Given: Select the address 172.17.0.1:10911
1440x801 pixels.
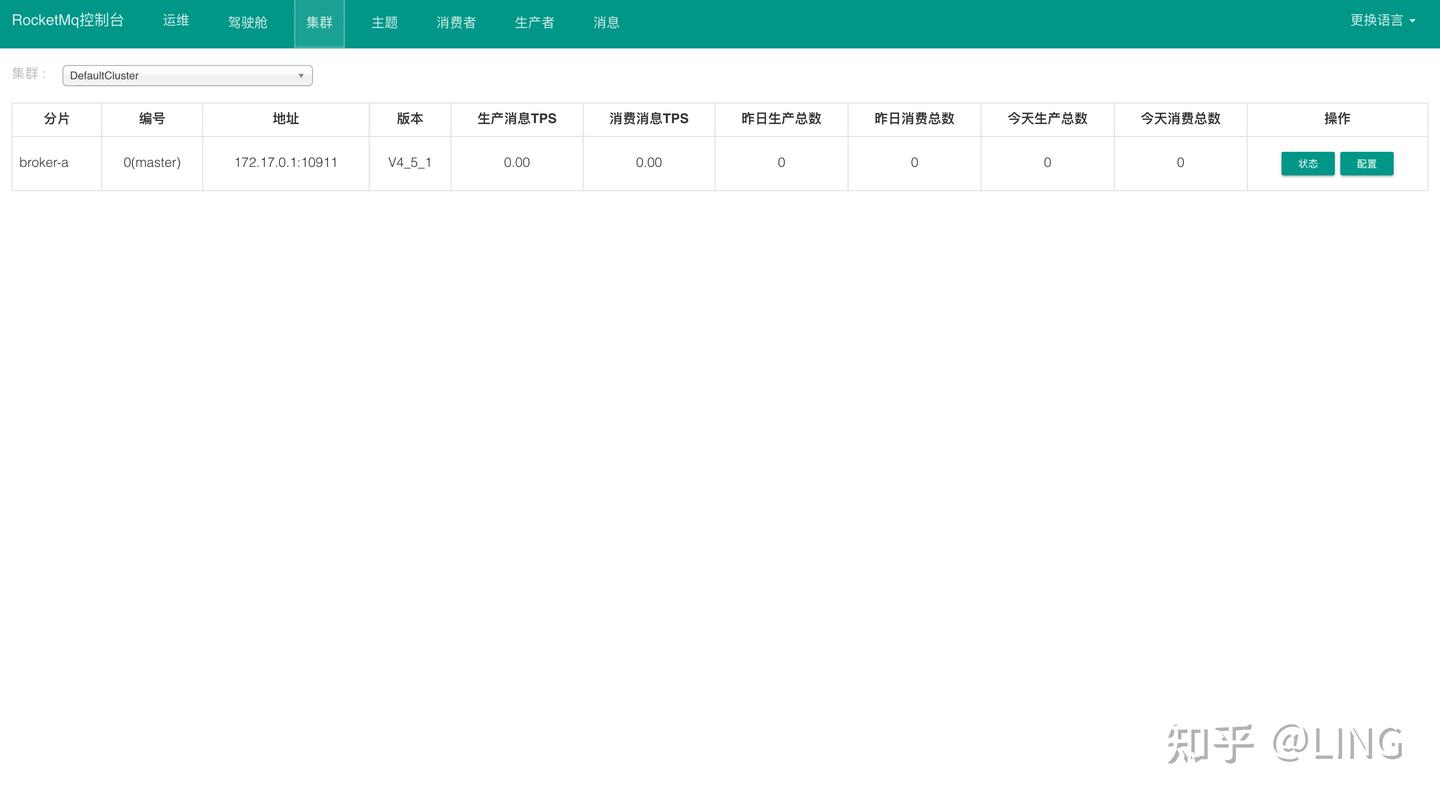Looking at the screenshot, I should (286, 162).
